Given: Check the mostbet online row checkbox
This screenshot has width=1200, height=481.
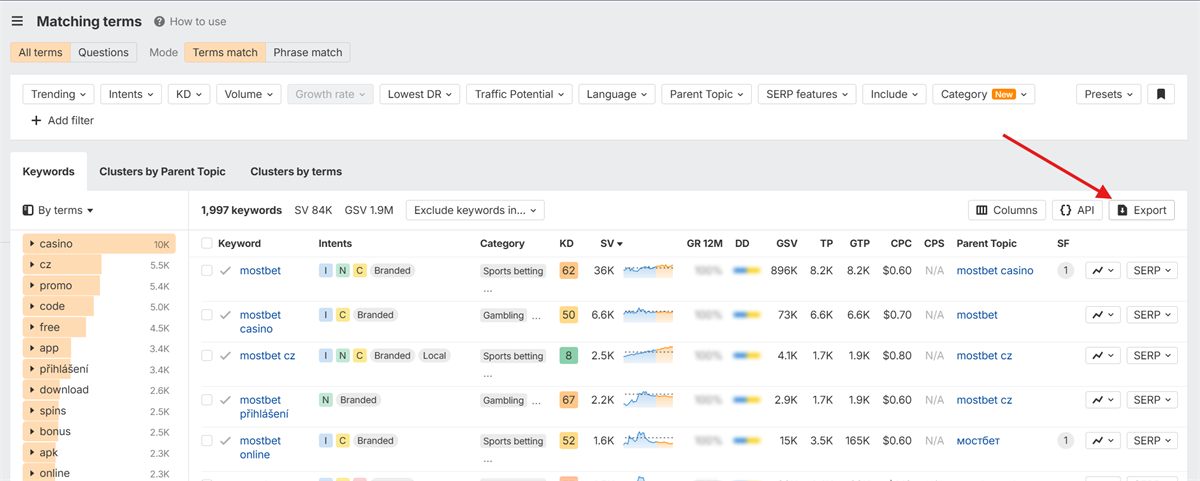Looking at the screenshot, I should point(206,441).
